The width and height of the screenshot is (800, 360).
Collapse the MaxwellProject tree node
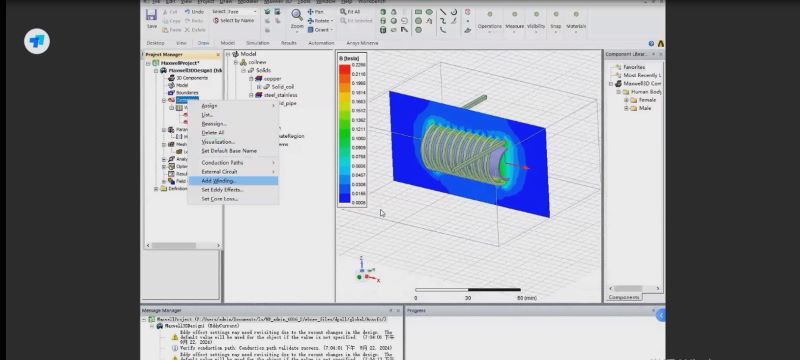(148, 63)
